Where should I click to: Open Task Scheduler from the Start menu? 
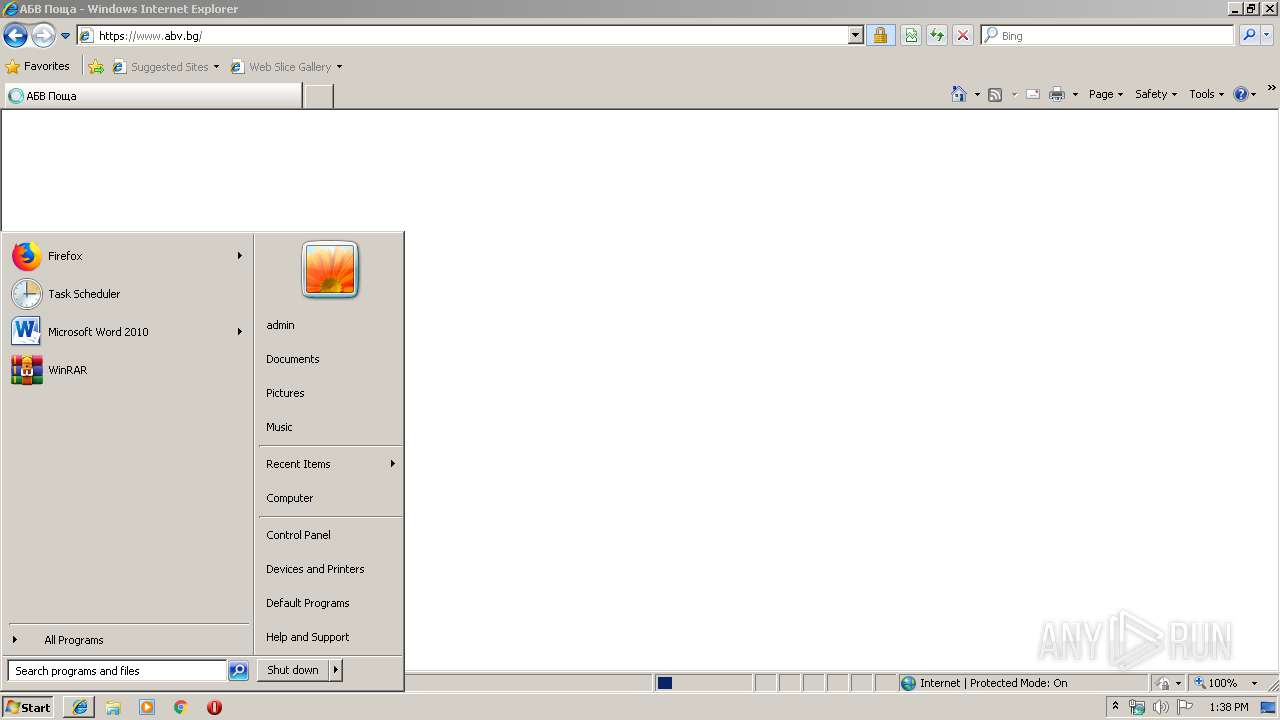pyautogui.click(x=127, y=294)
